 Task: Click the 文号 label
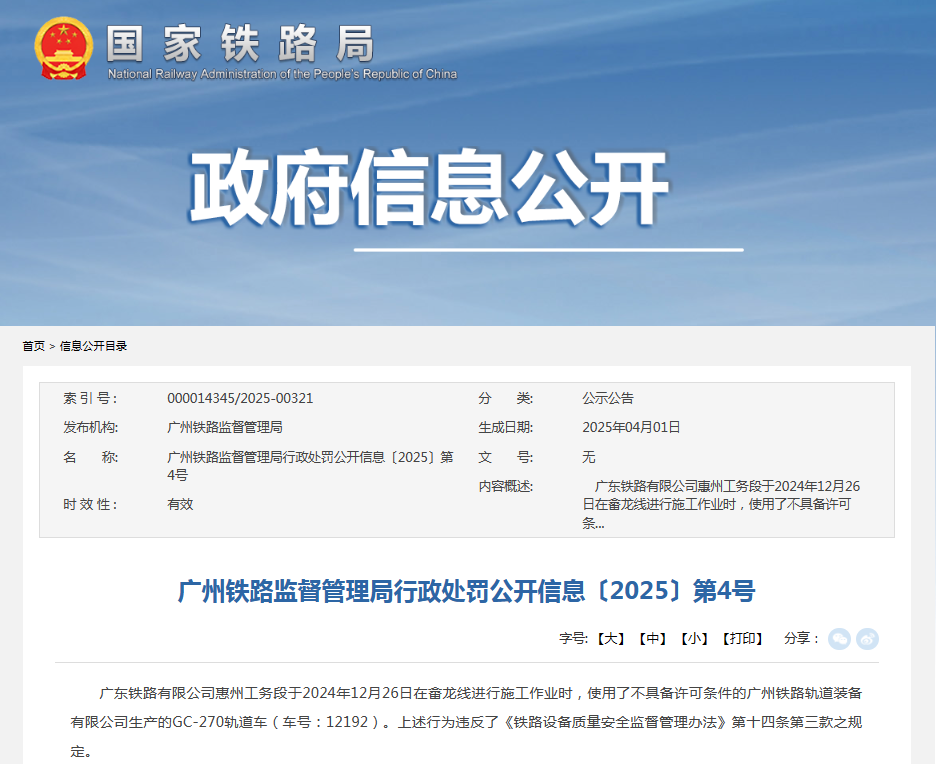click(x=506, y=457)
